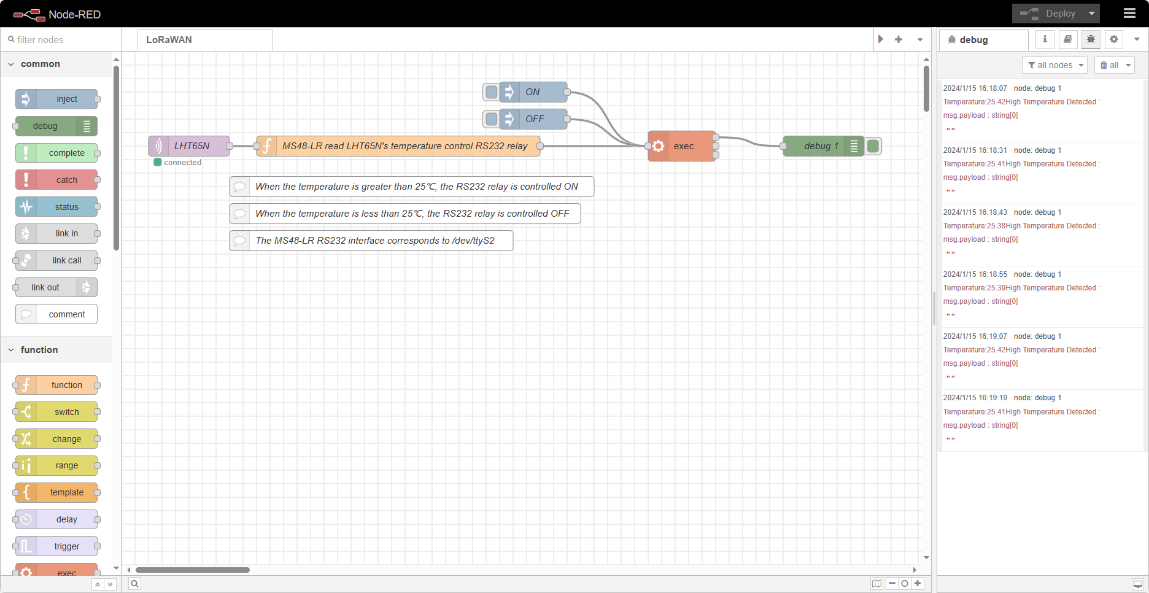Screen dimensions: 1149x593
Task: Toggle the debug 1 node output button
Action: tap(873, 146)
